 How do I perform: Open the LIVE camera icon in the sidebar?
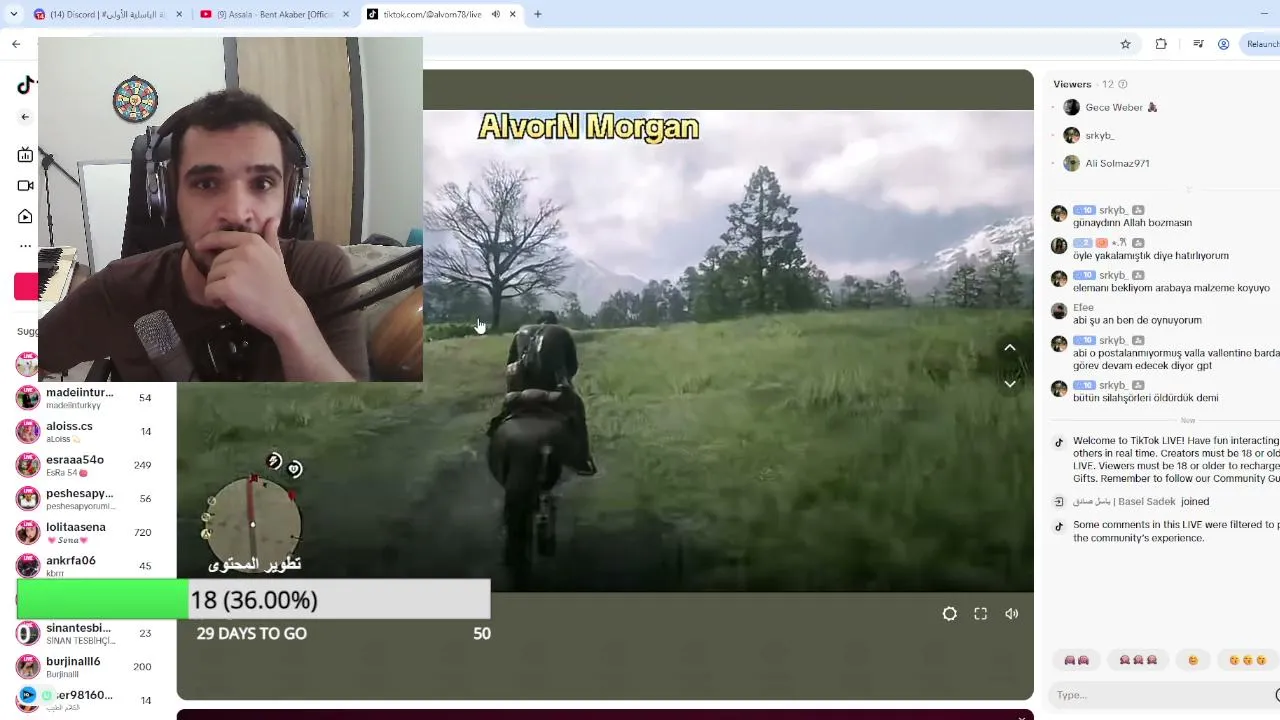[25, 186]
